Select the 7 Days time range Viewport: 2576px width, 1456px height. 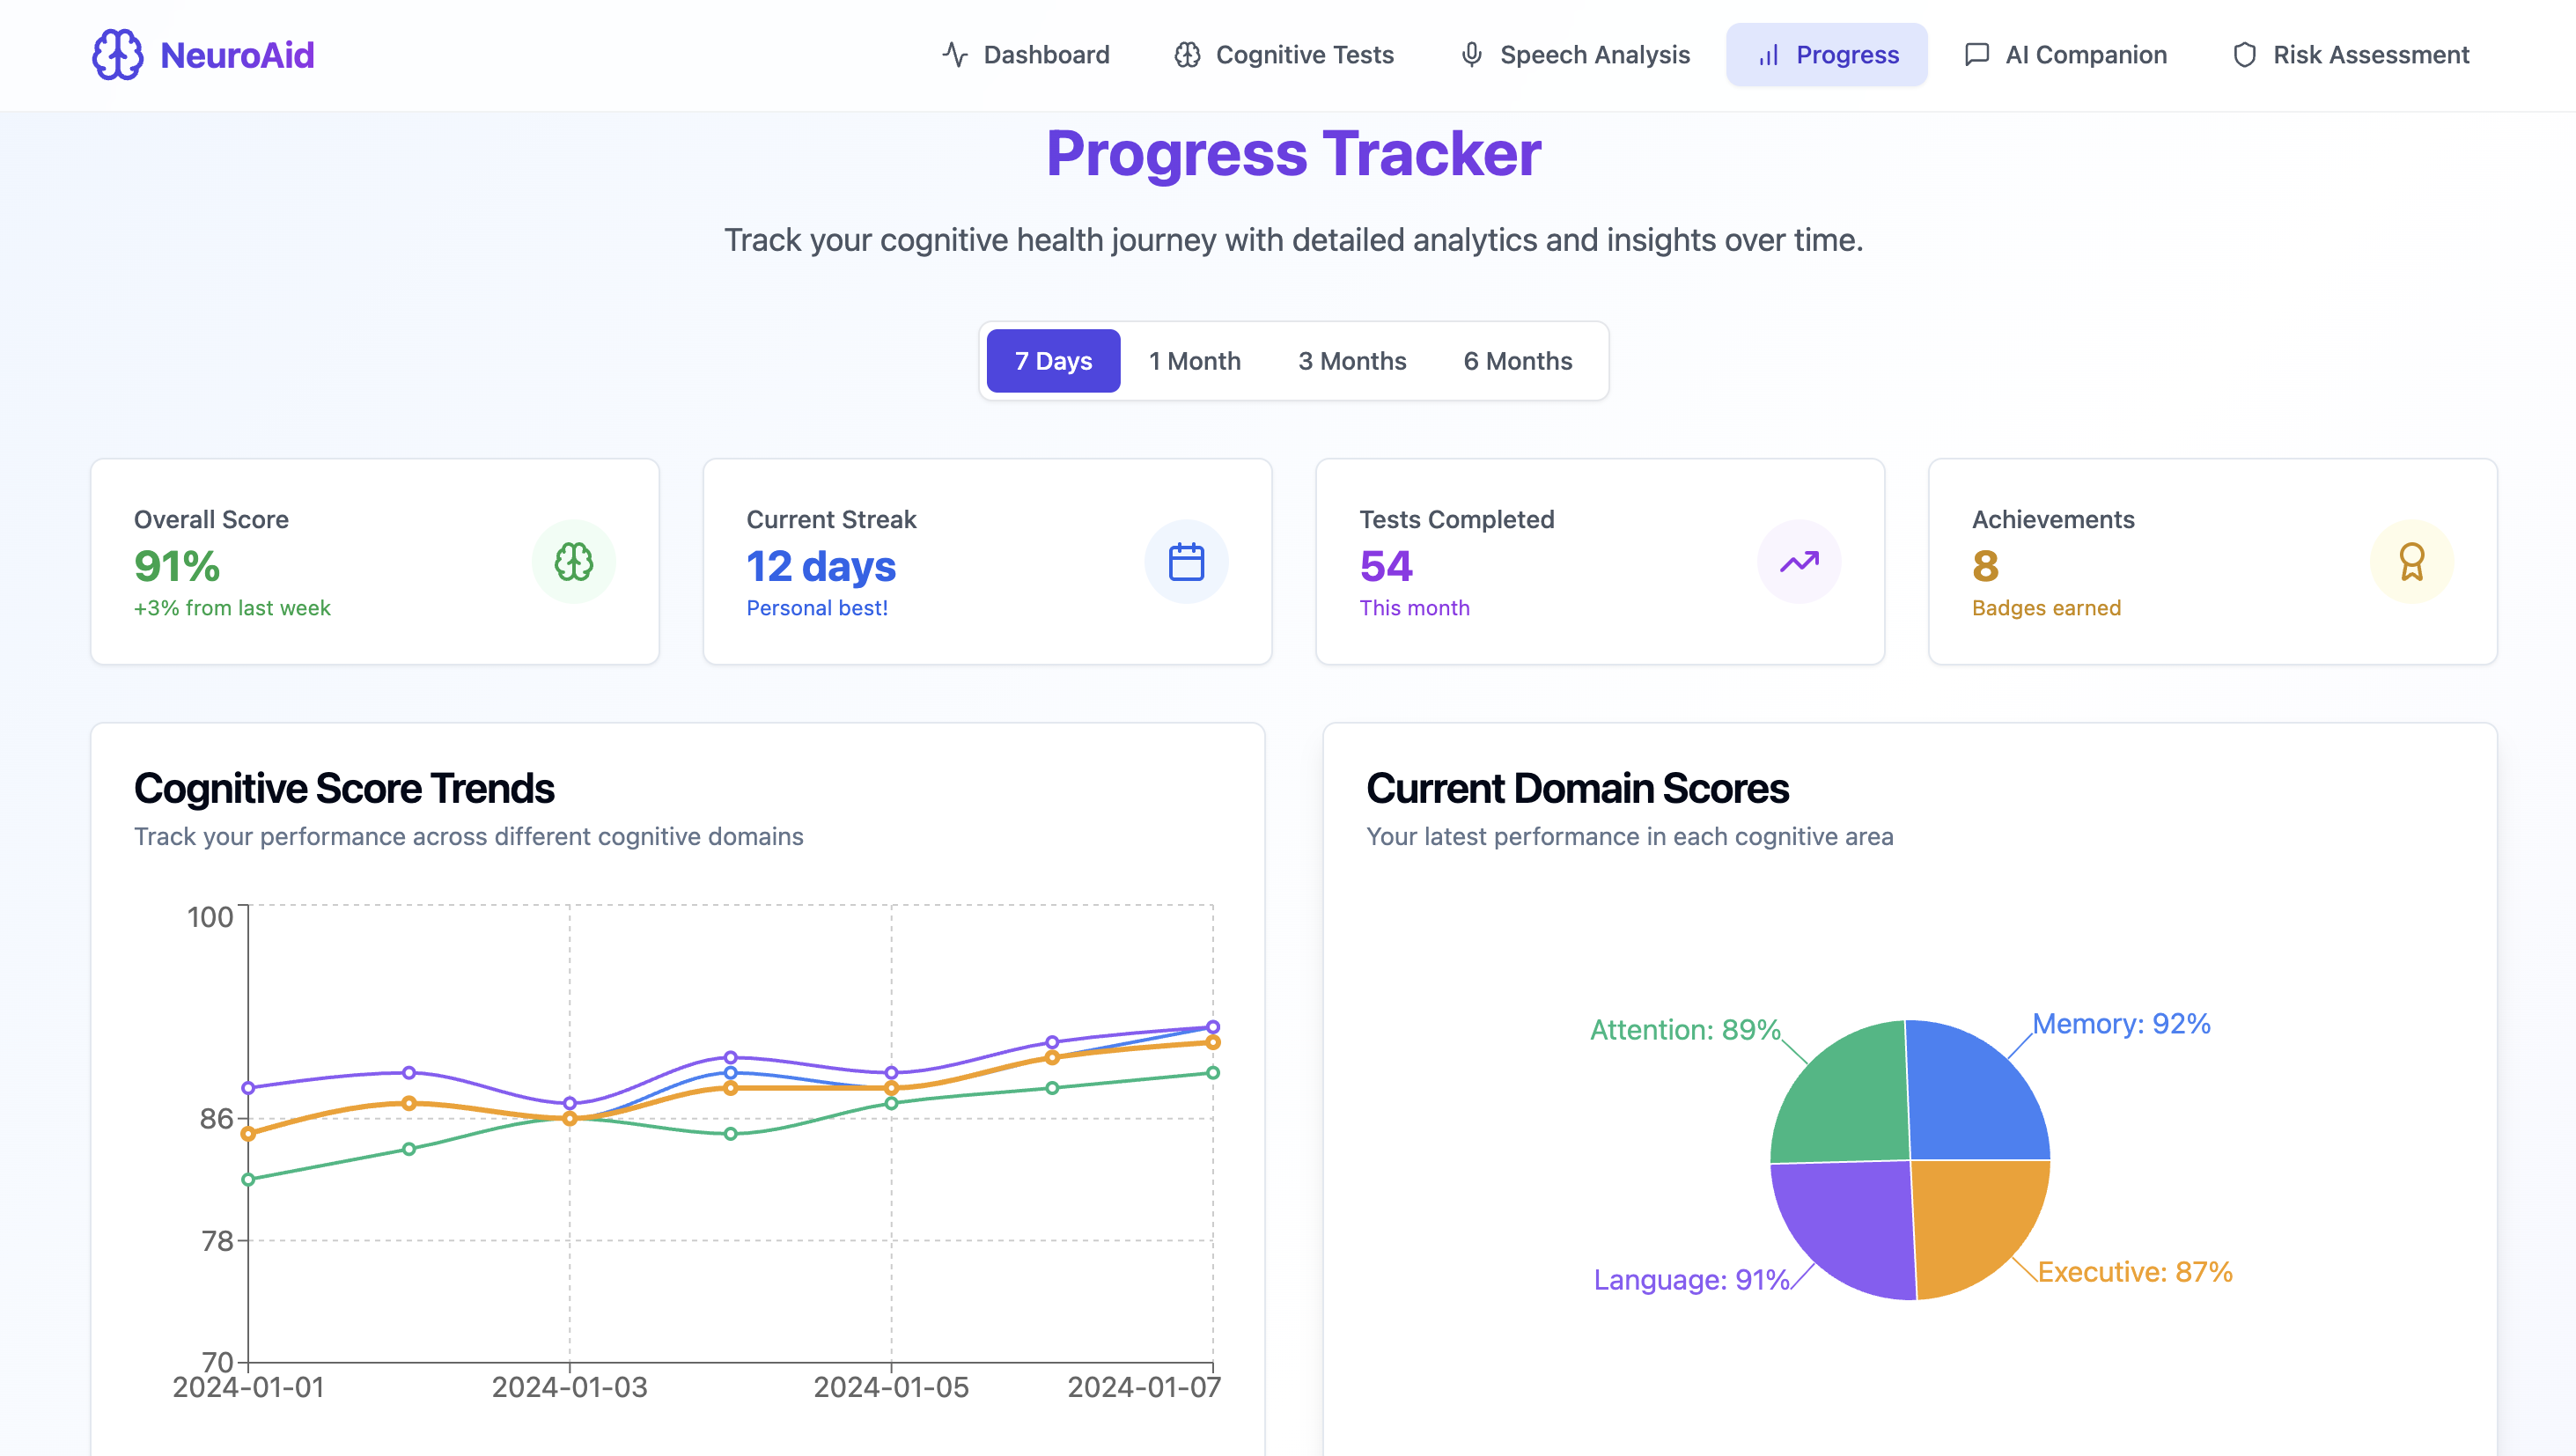click(1053, 361)
